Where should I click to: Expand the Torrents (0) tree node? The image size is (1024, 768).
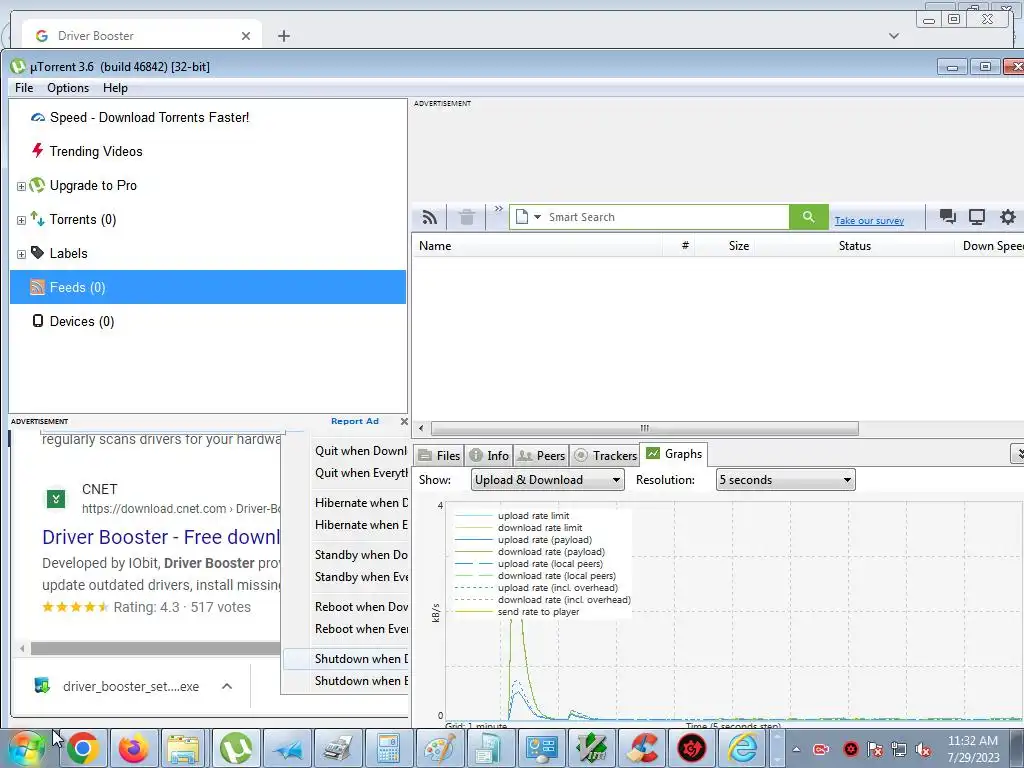point(21,220)
